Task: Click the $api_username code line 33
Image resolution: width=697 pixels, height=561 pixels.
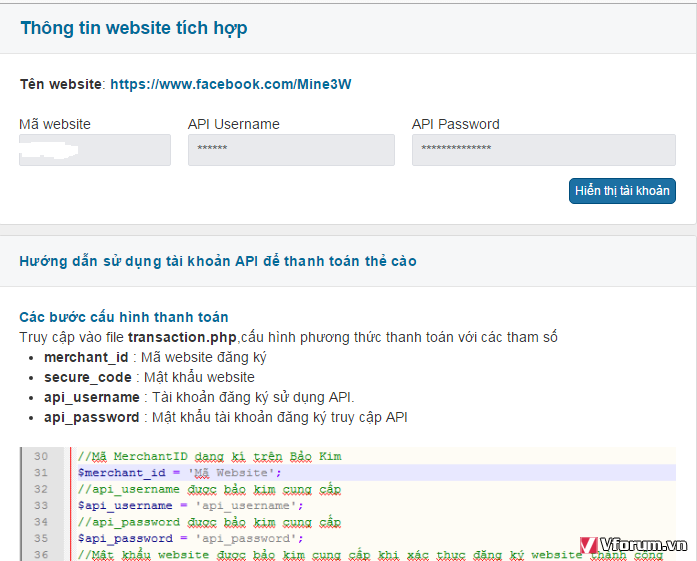Action: [191, 506]
